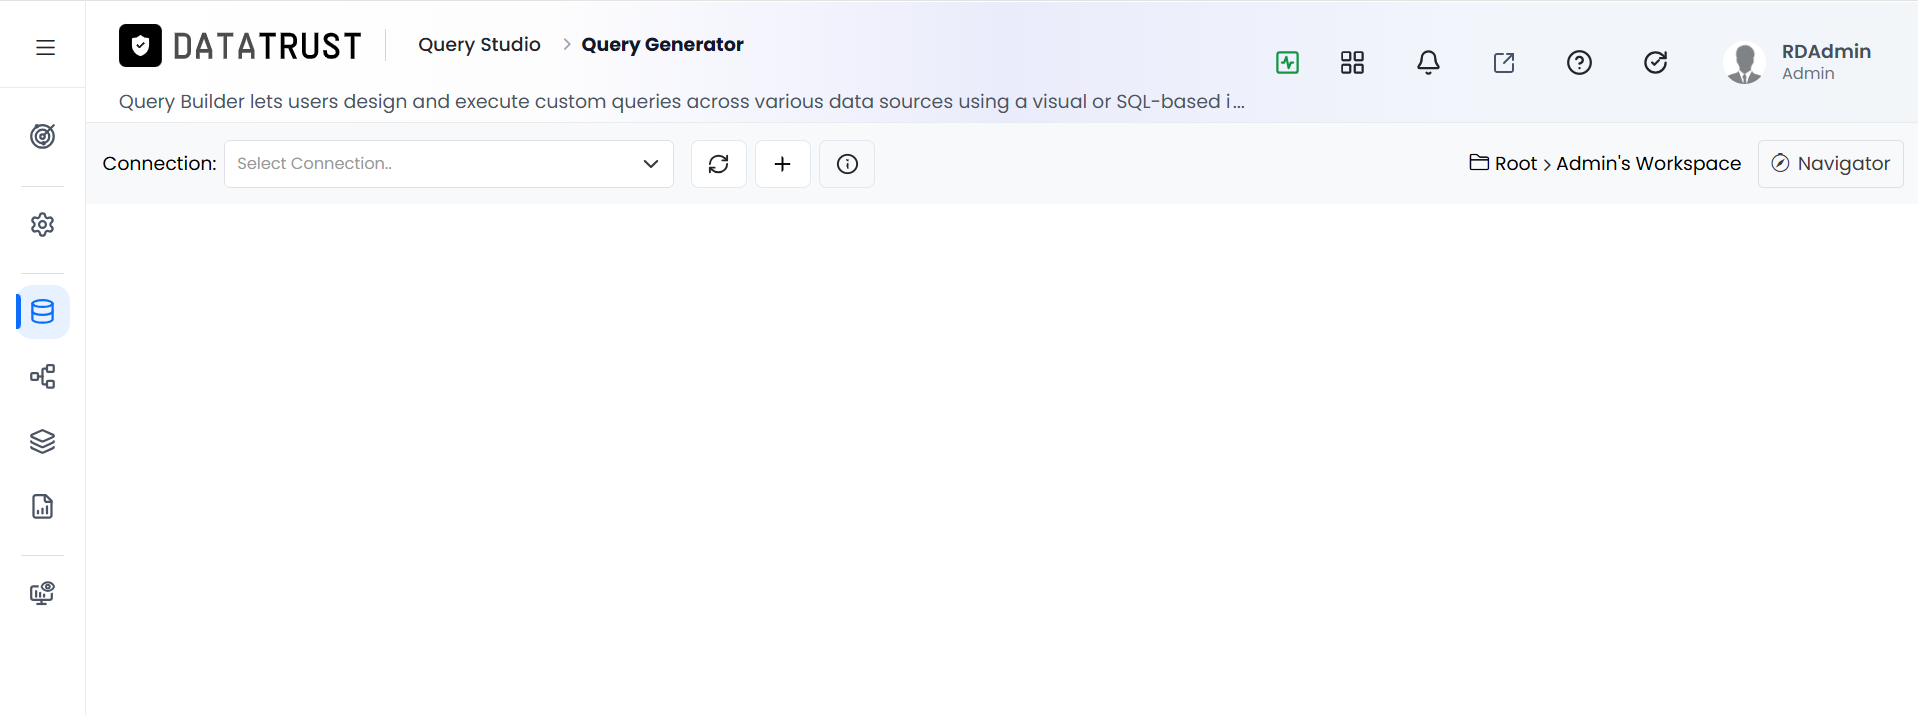Click the DATATRUST wordmark
The image size is (1918, 715).
(x=267, y=46)
